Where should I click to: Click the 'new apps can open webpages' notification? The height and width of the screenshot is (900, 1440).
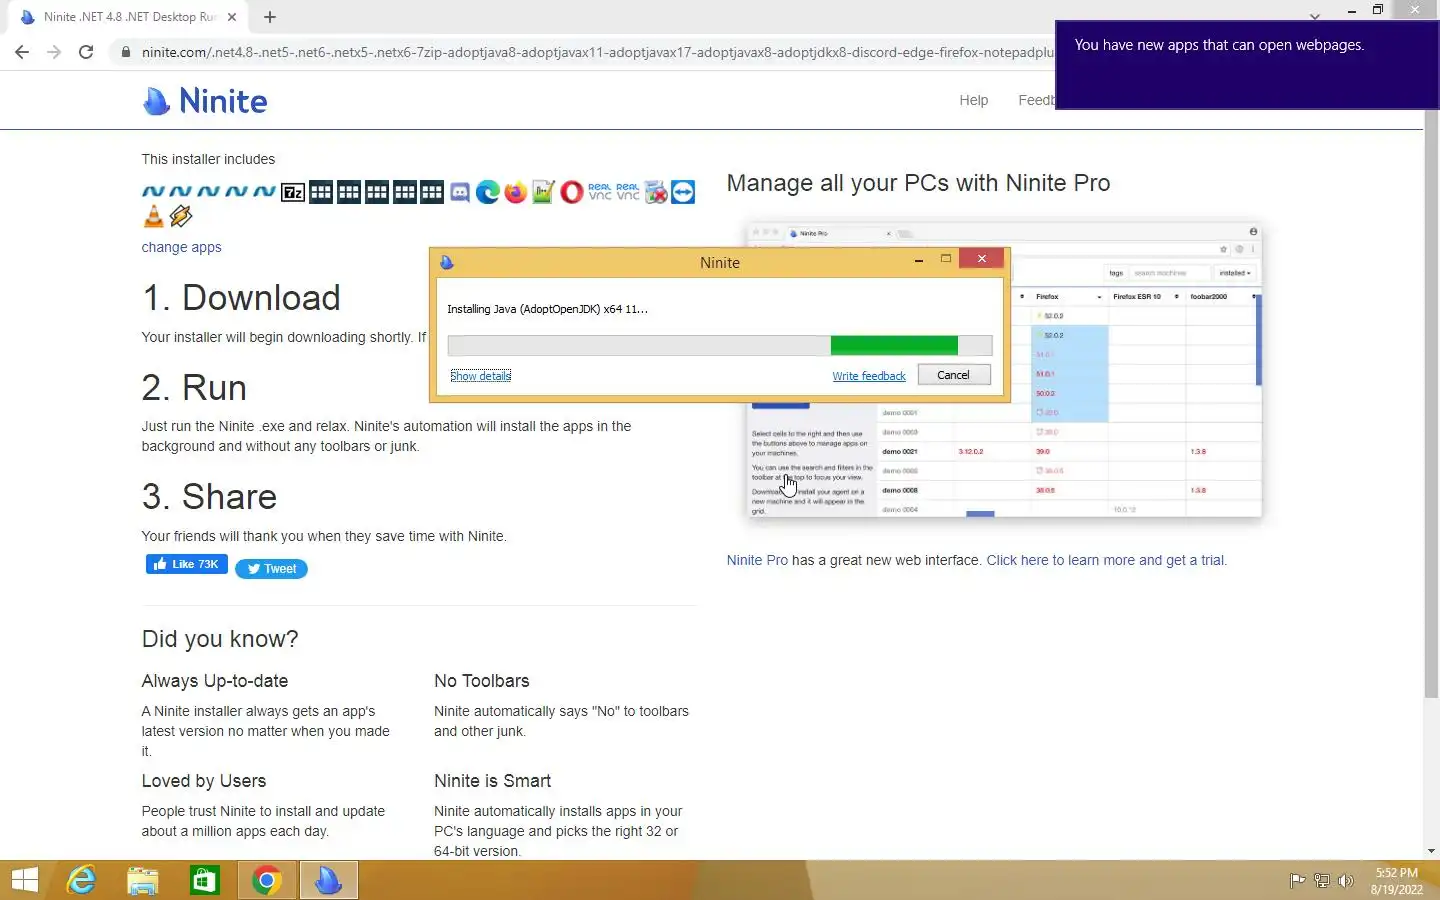tap(1247, 64)
